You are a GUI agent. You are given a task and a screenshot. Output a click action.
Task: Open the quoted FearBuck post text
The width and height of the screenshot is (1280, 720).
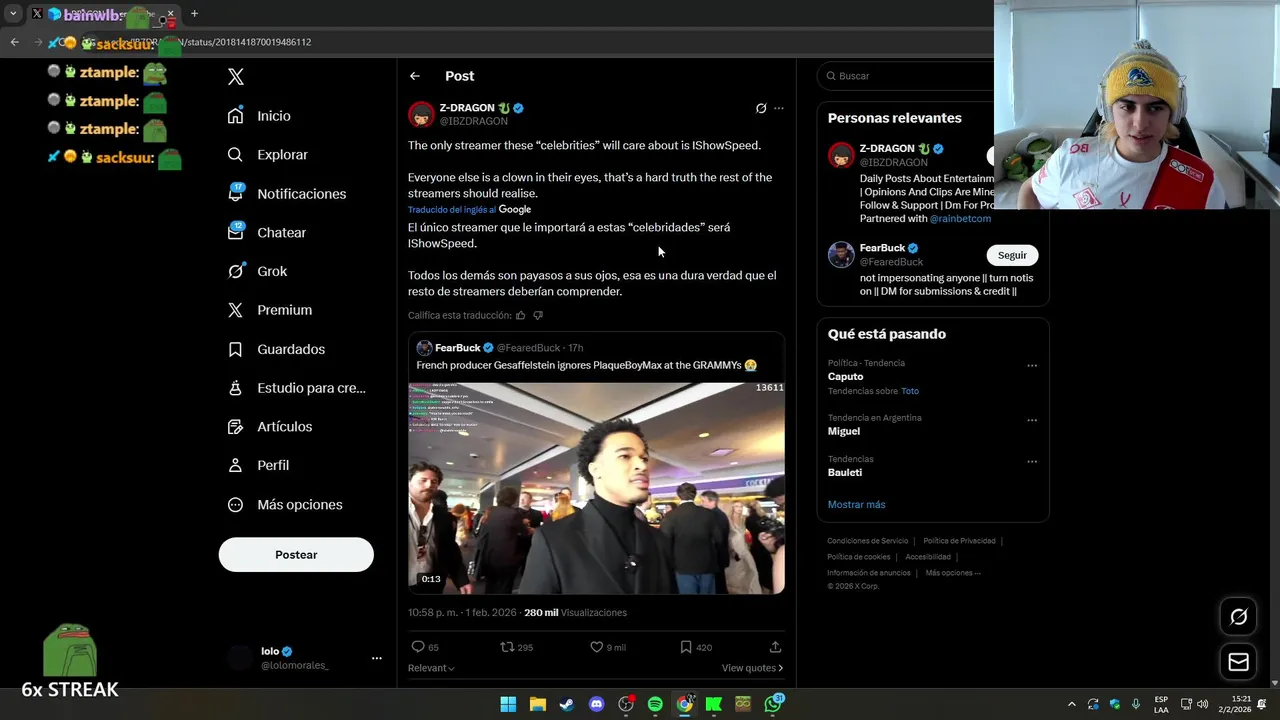(x=586, y=366)
